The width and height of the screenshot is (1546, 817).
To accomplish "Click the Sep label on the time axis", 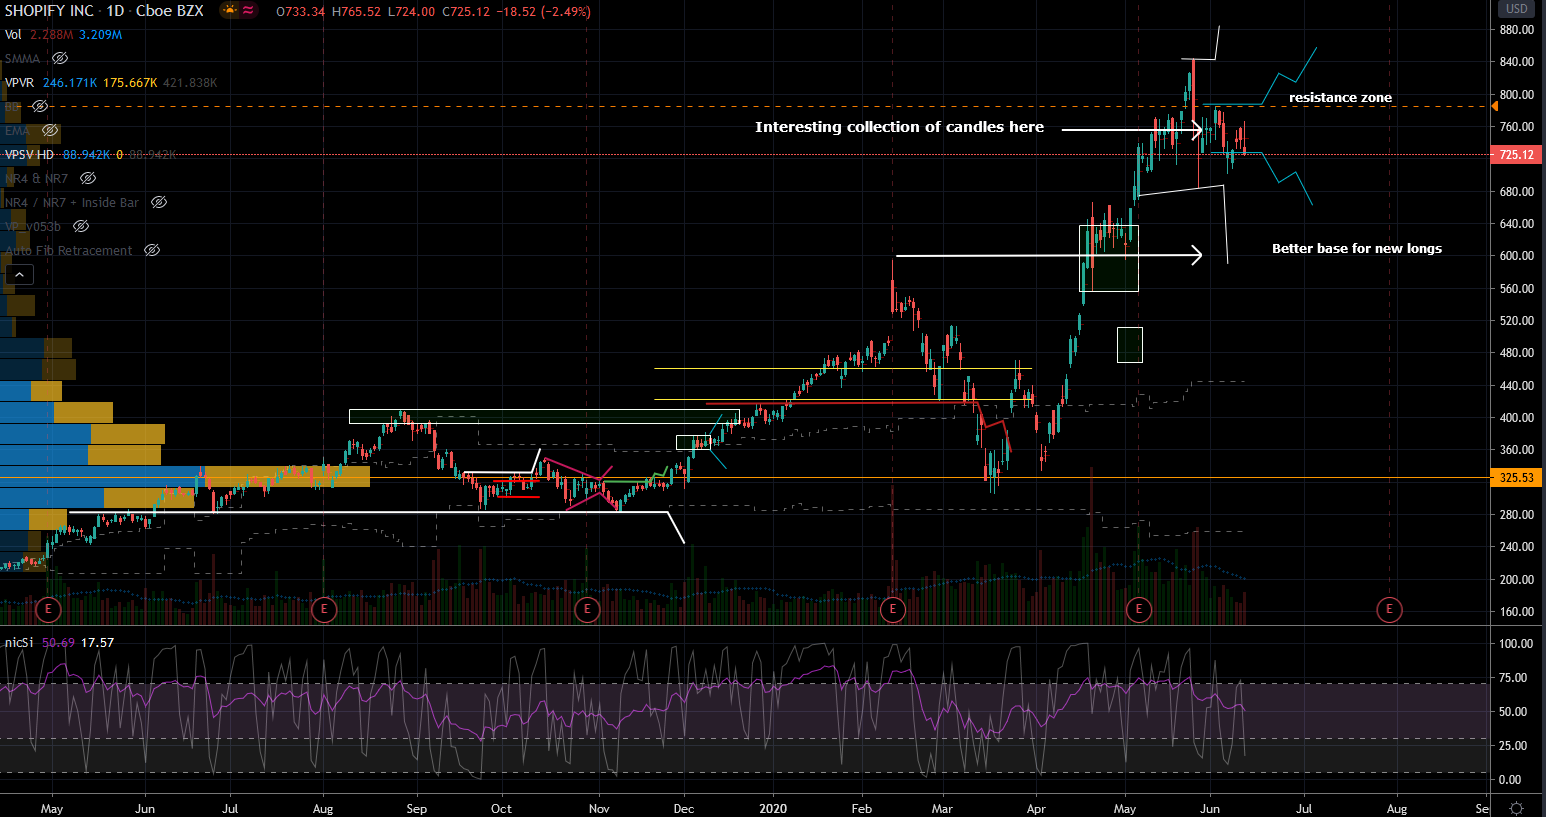I will [x=416, y=809].
